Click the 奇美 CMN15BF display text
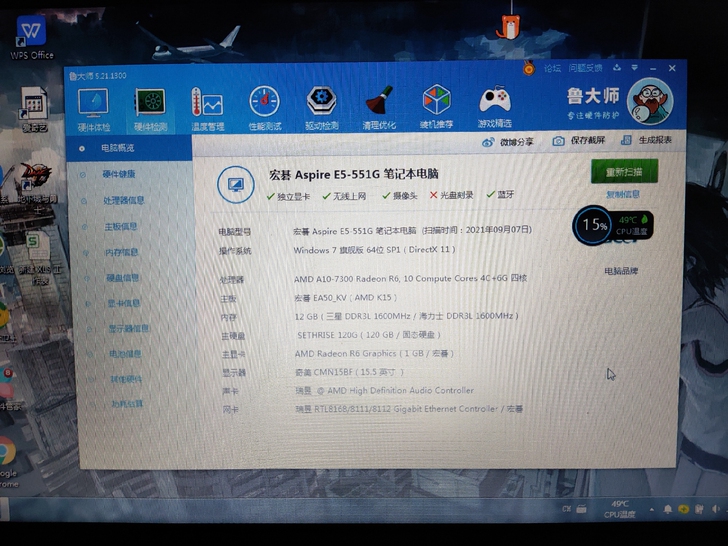728x546 pixels. [350, 372]
